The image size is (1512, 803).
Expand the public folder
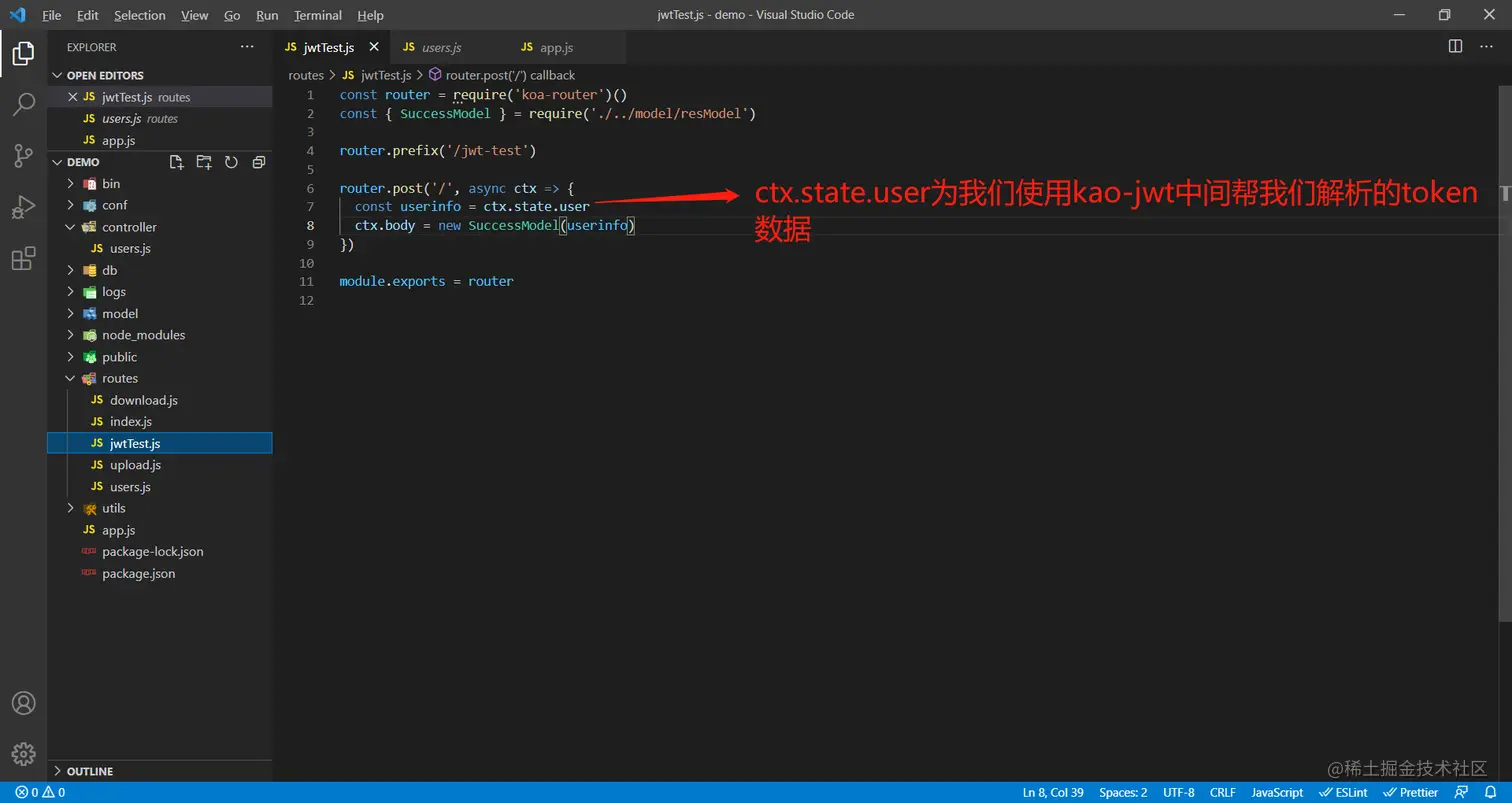coord(160,357)
